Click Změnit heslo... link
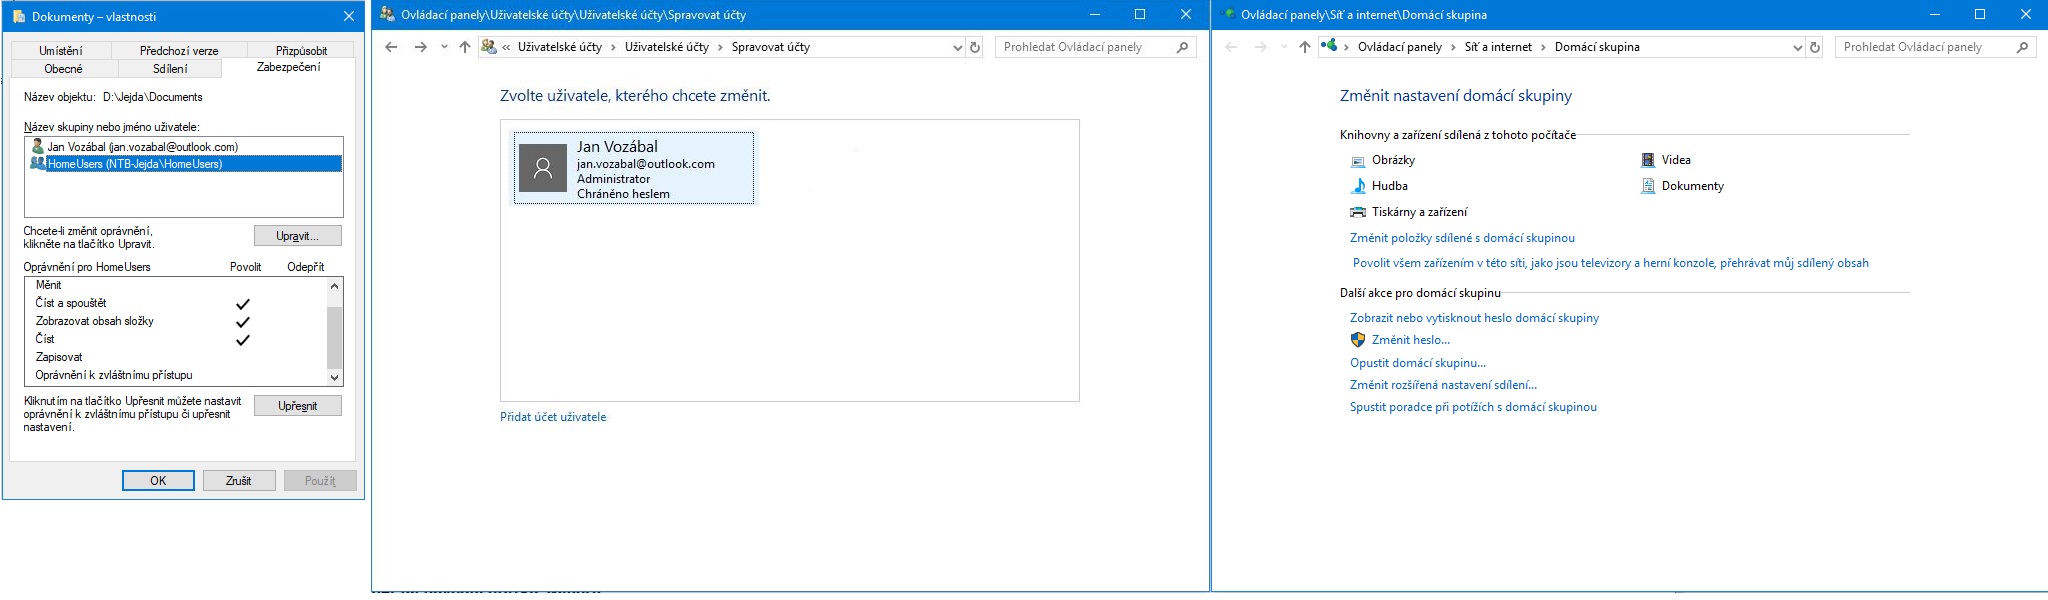 coord(1411,340)
